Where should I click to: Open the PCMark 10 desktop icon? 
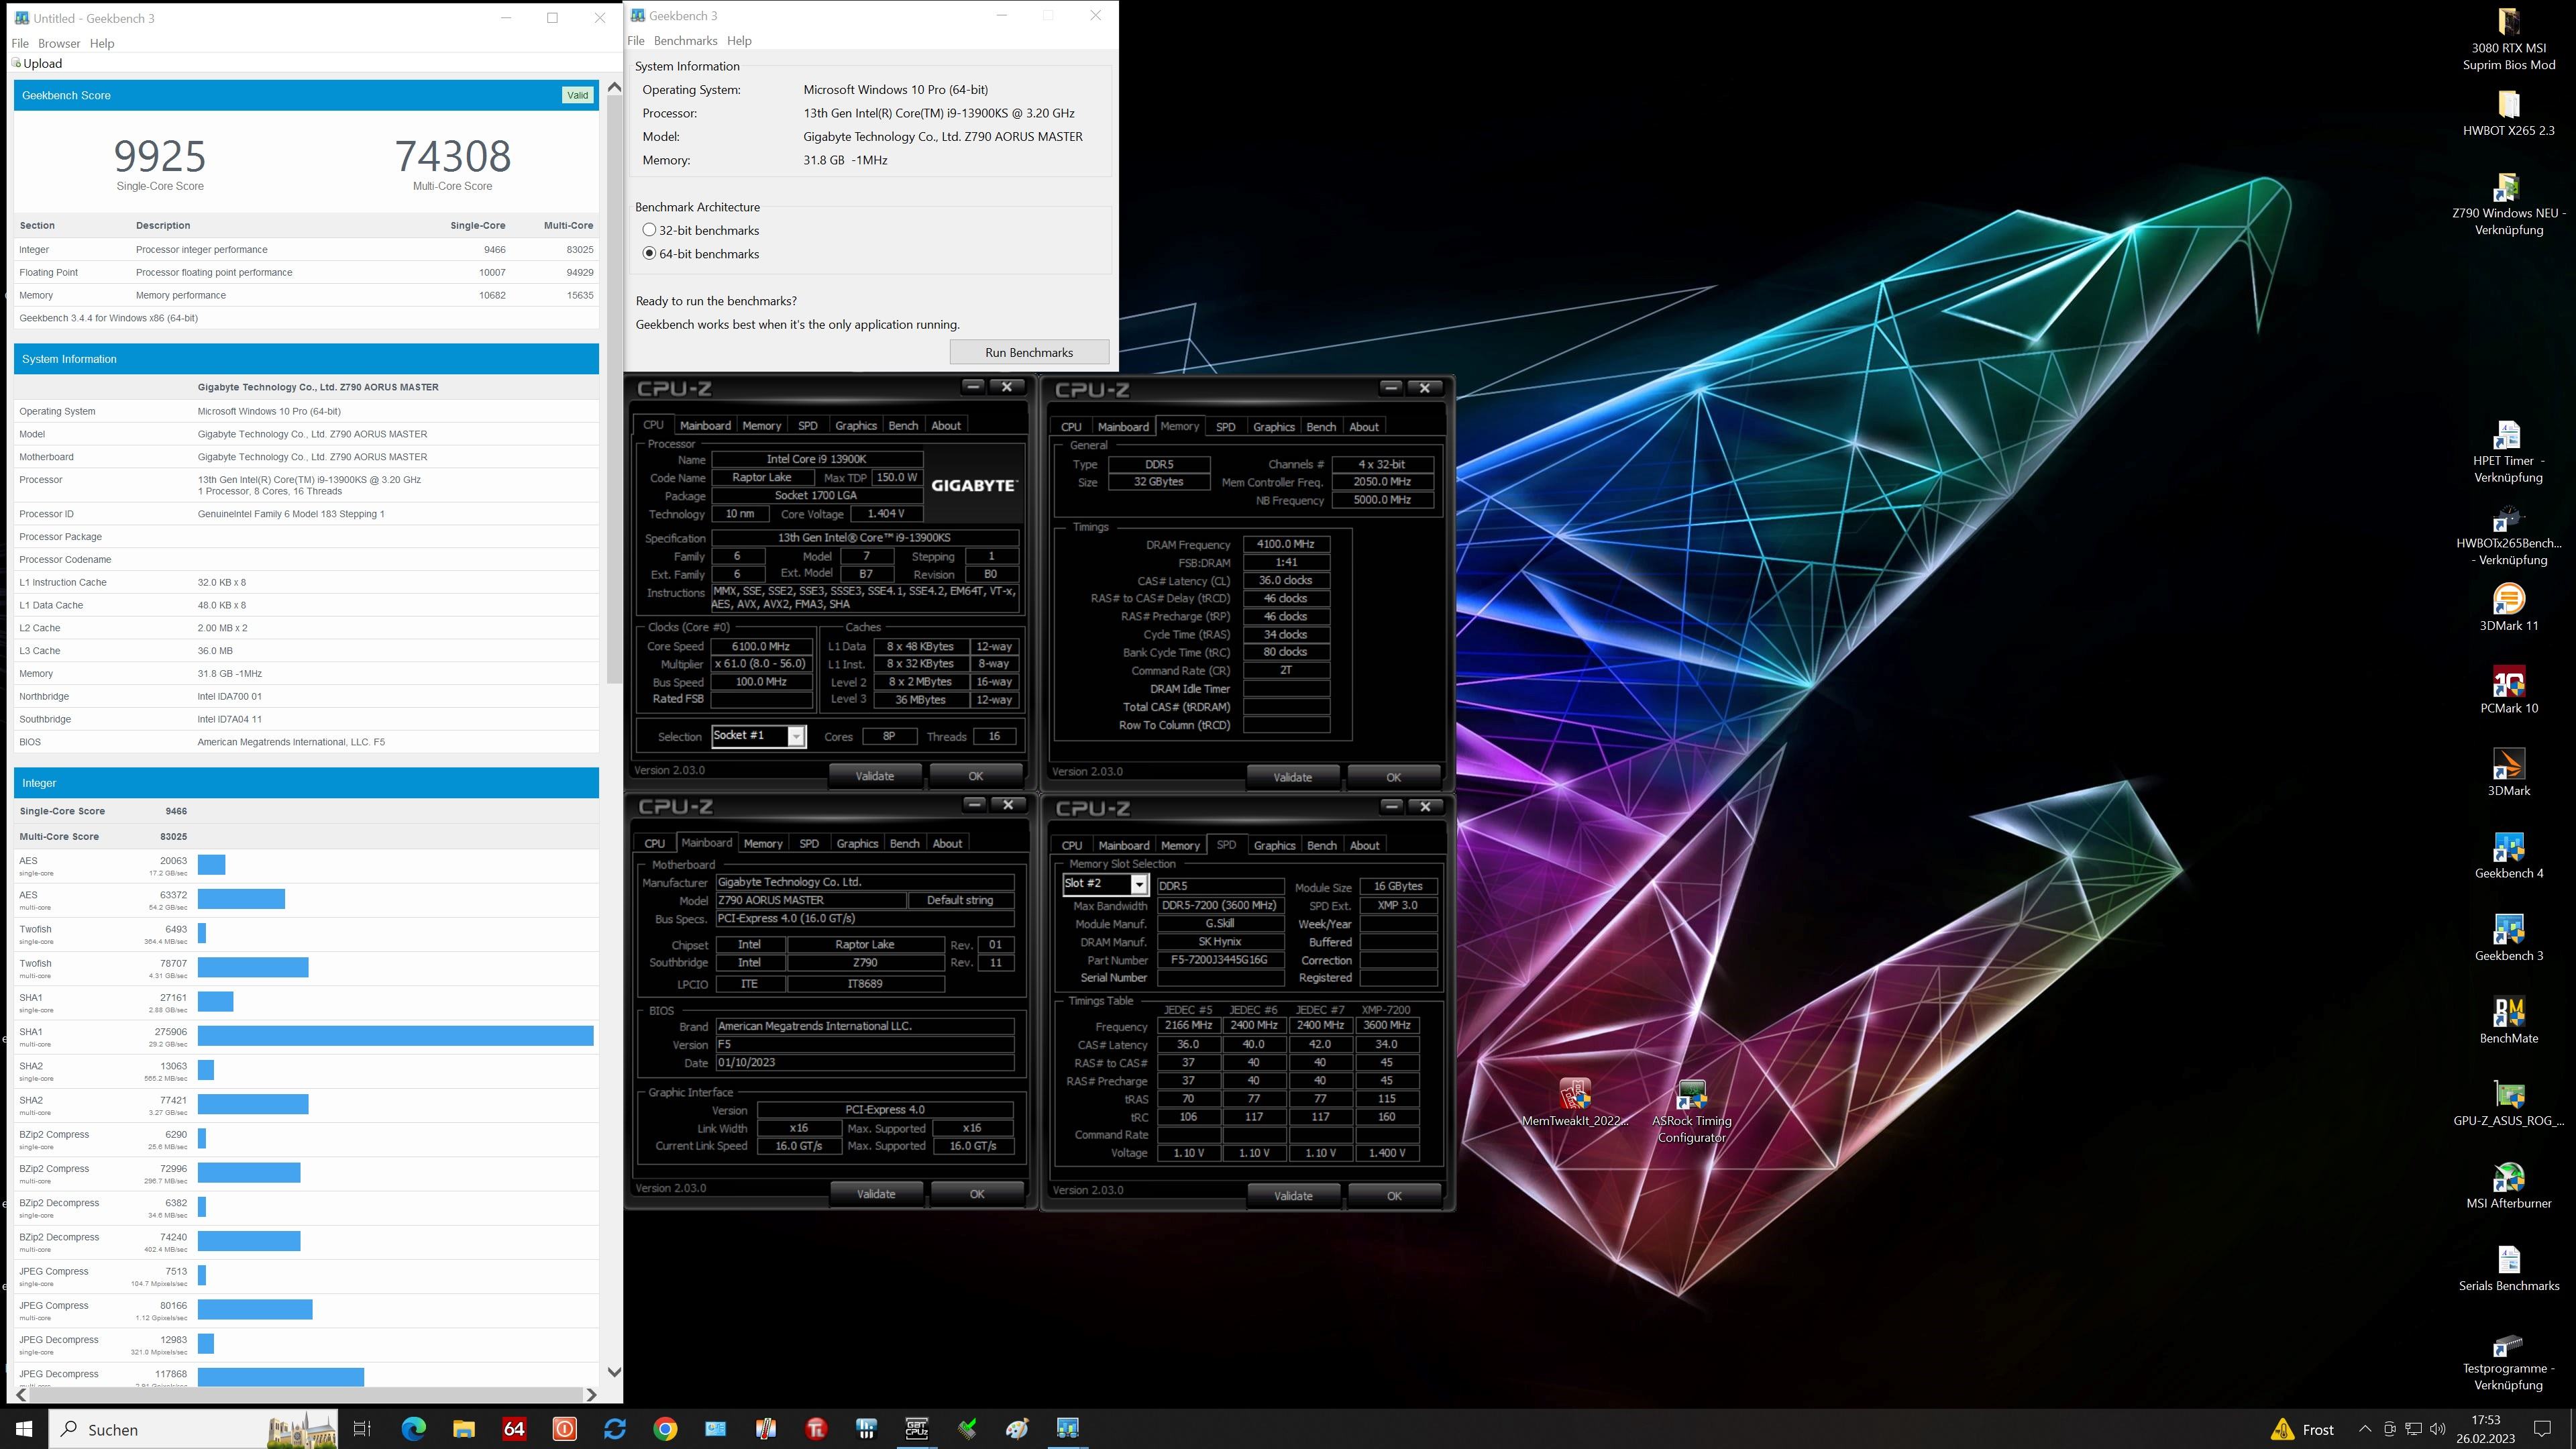tap(2508, 690)
